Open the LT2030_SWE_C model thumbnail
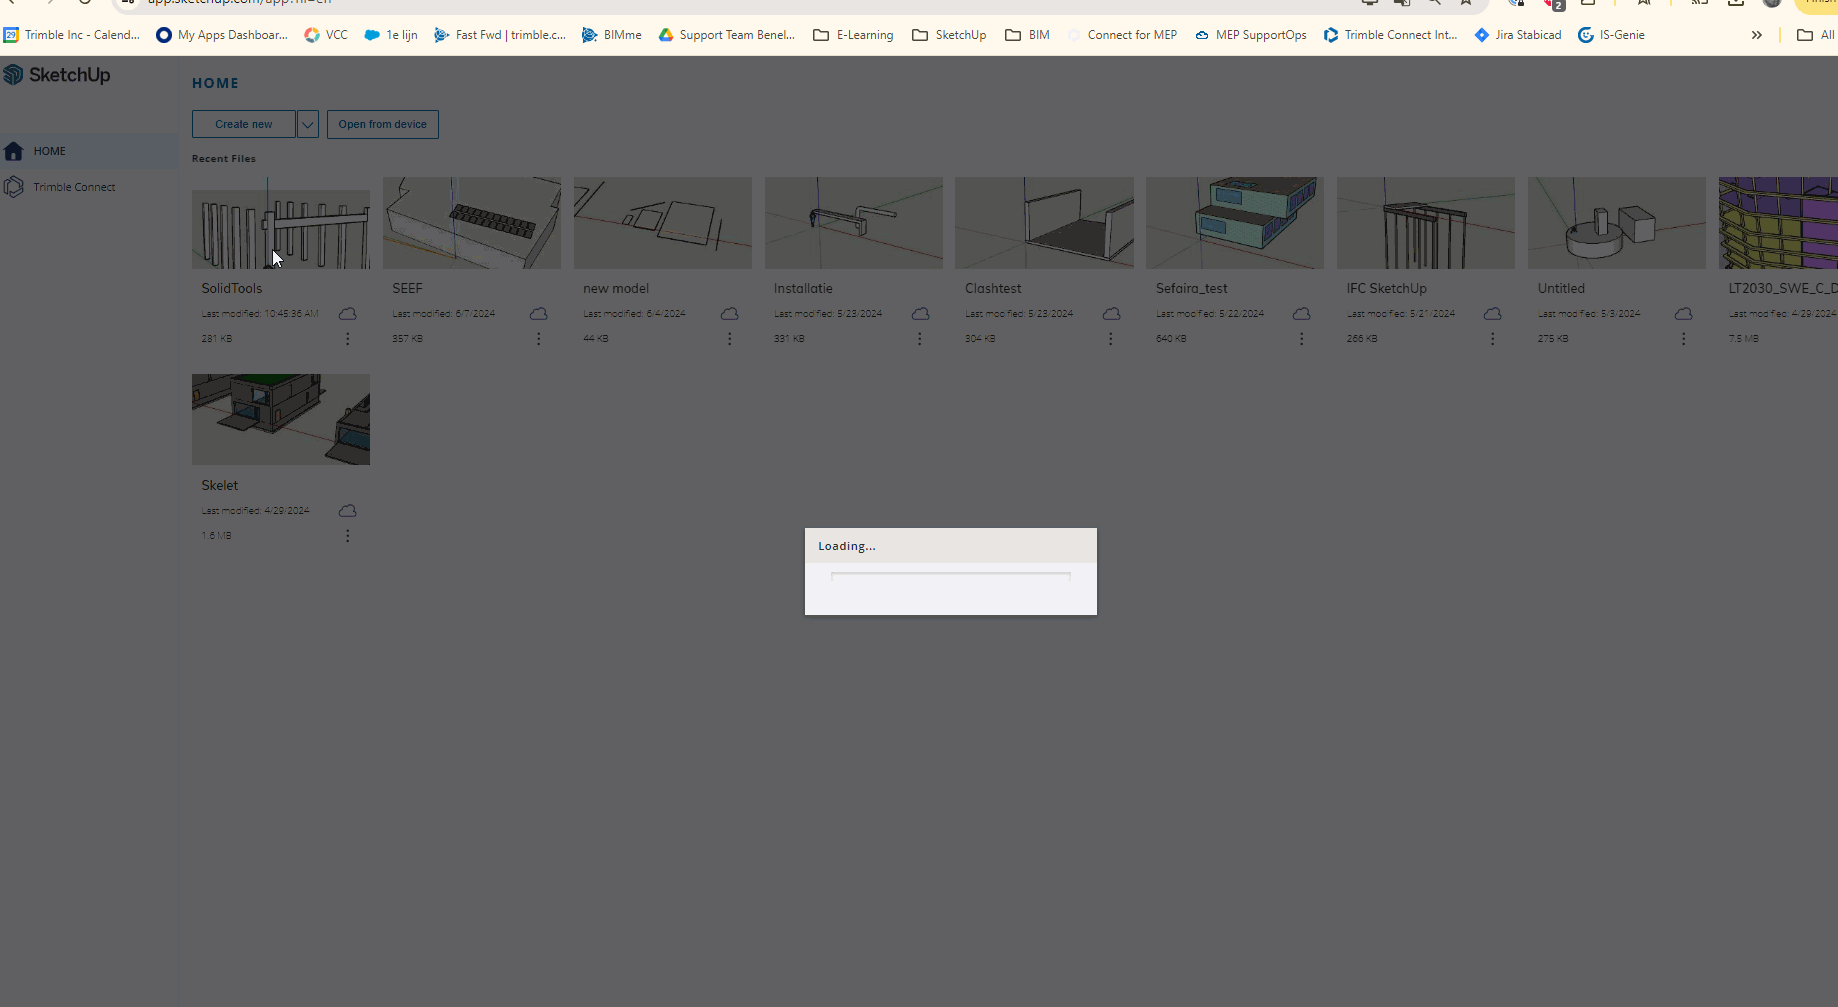This screenshot has width=1838, height=1007. 1778,223
